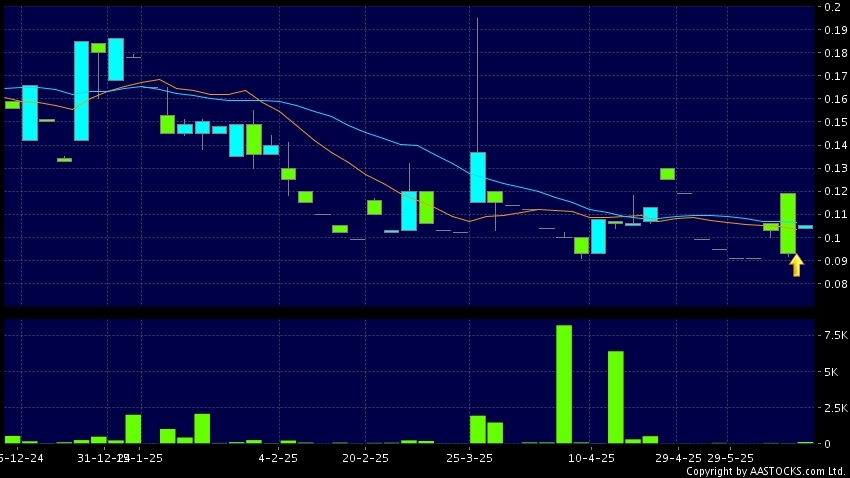The width and height of the screenshot is (850, 478).
Task: Click the 0.17 price axis label
Action: pos(836,76)
